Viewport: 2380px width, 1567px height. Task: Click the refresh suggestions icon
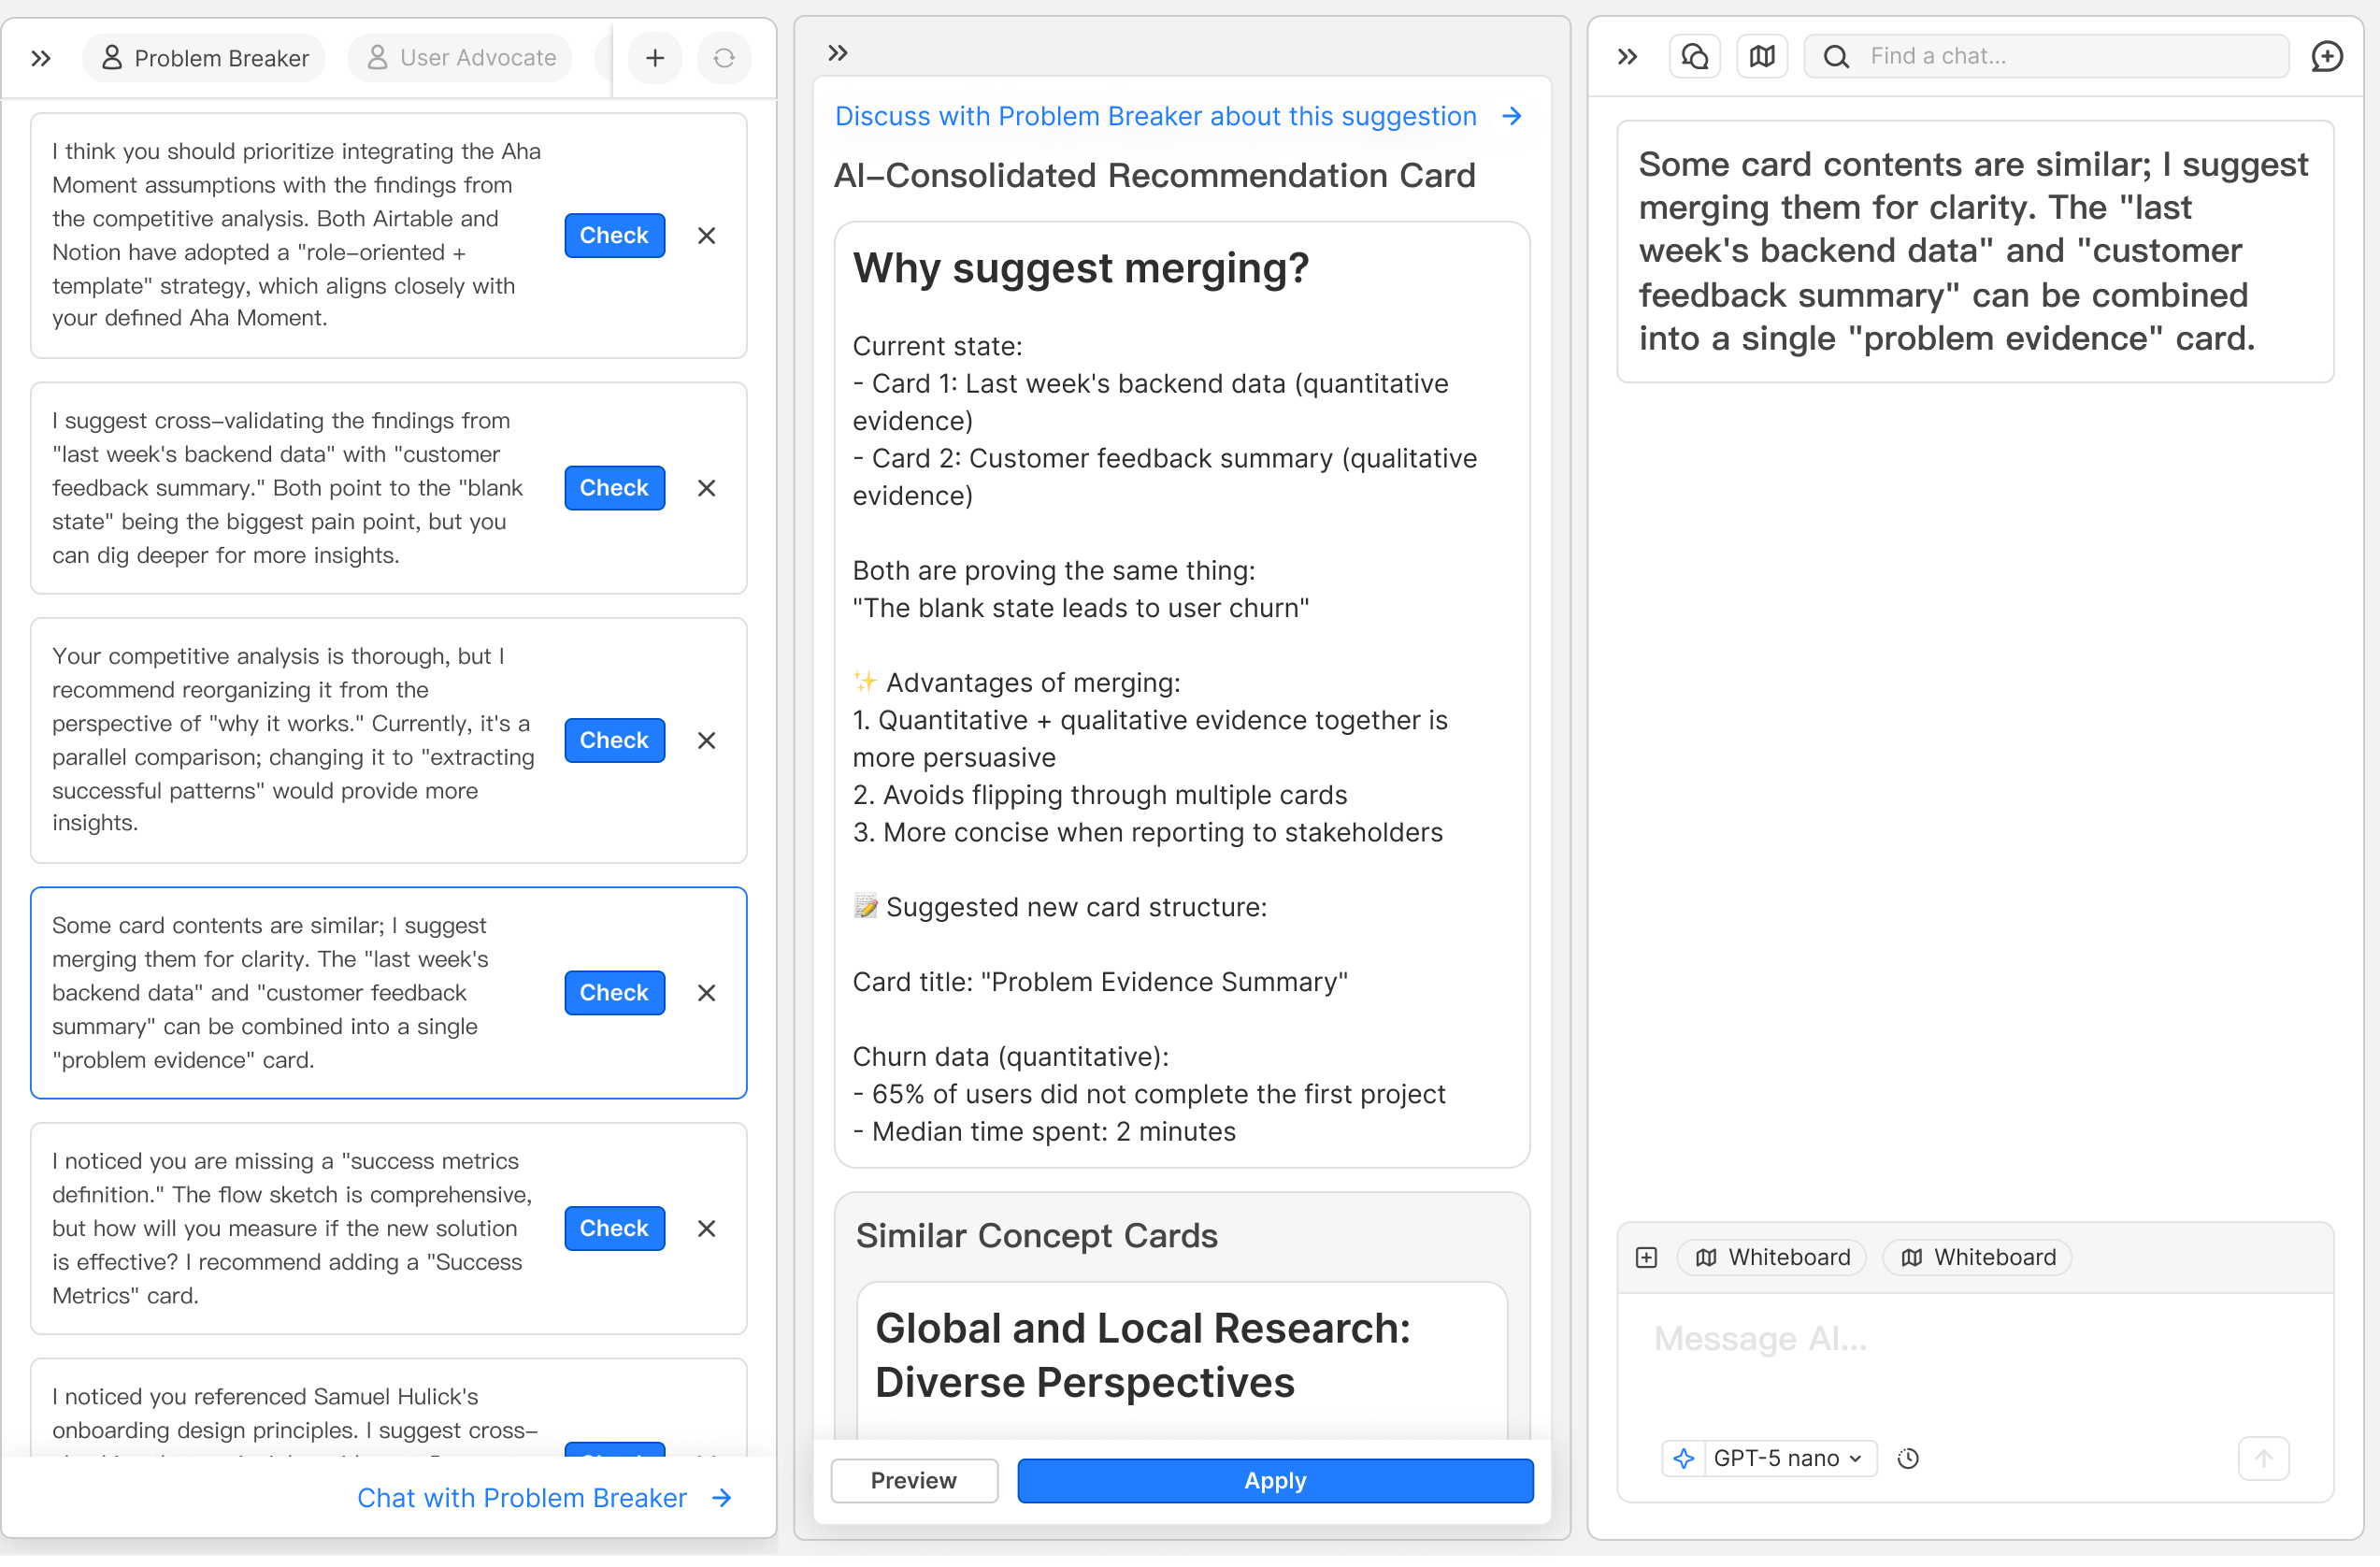724,58
